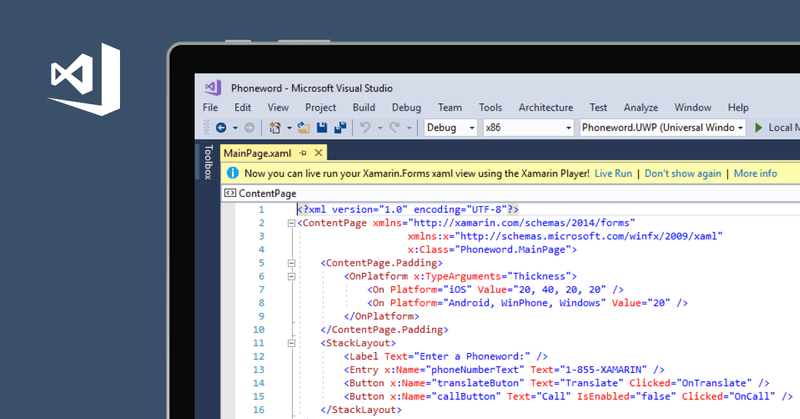Open the Debug configuration dropdown
The image size is (800, 419).
coord(451,128)
